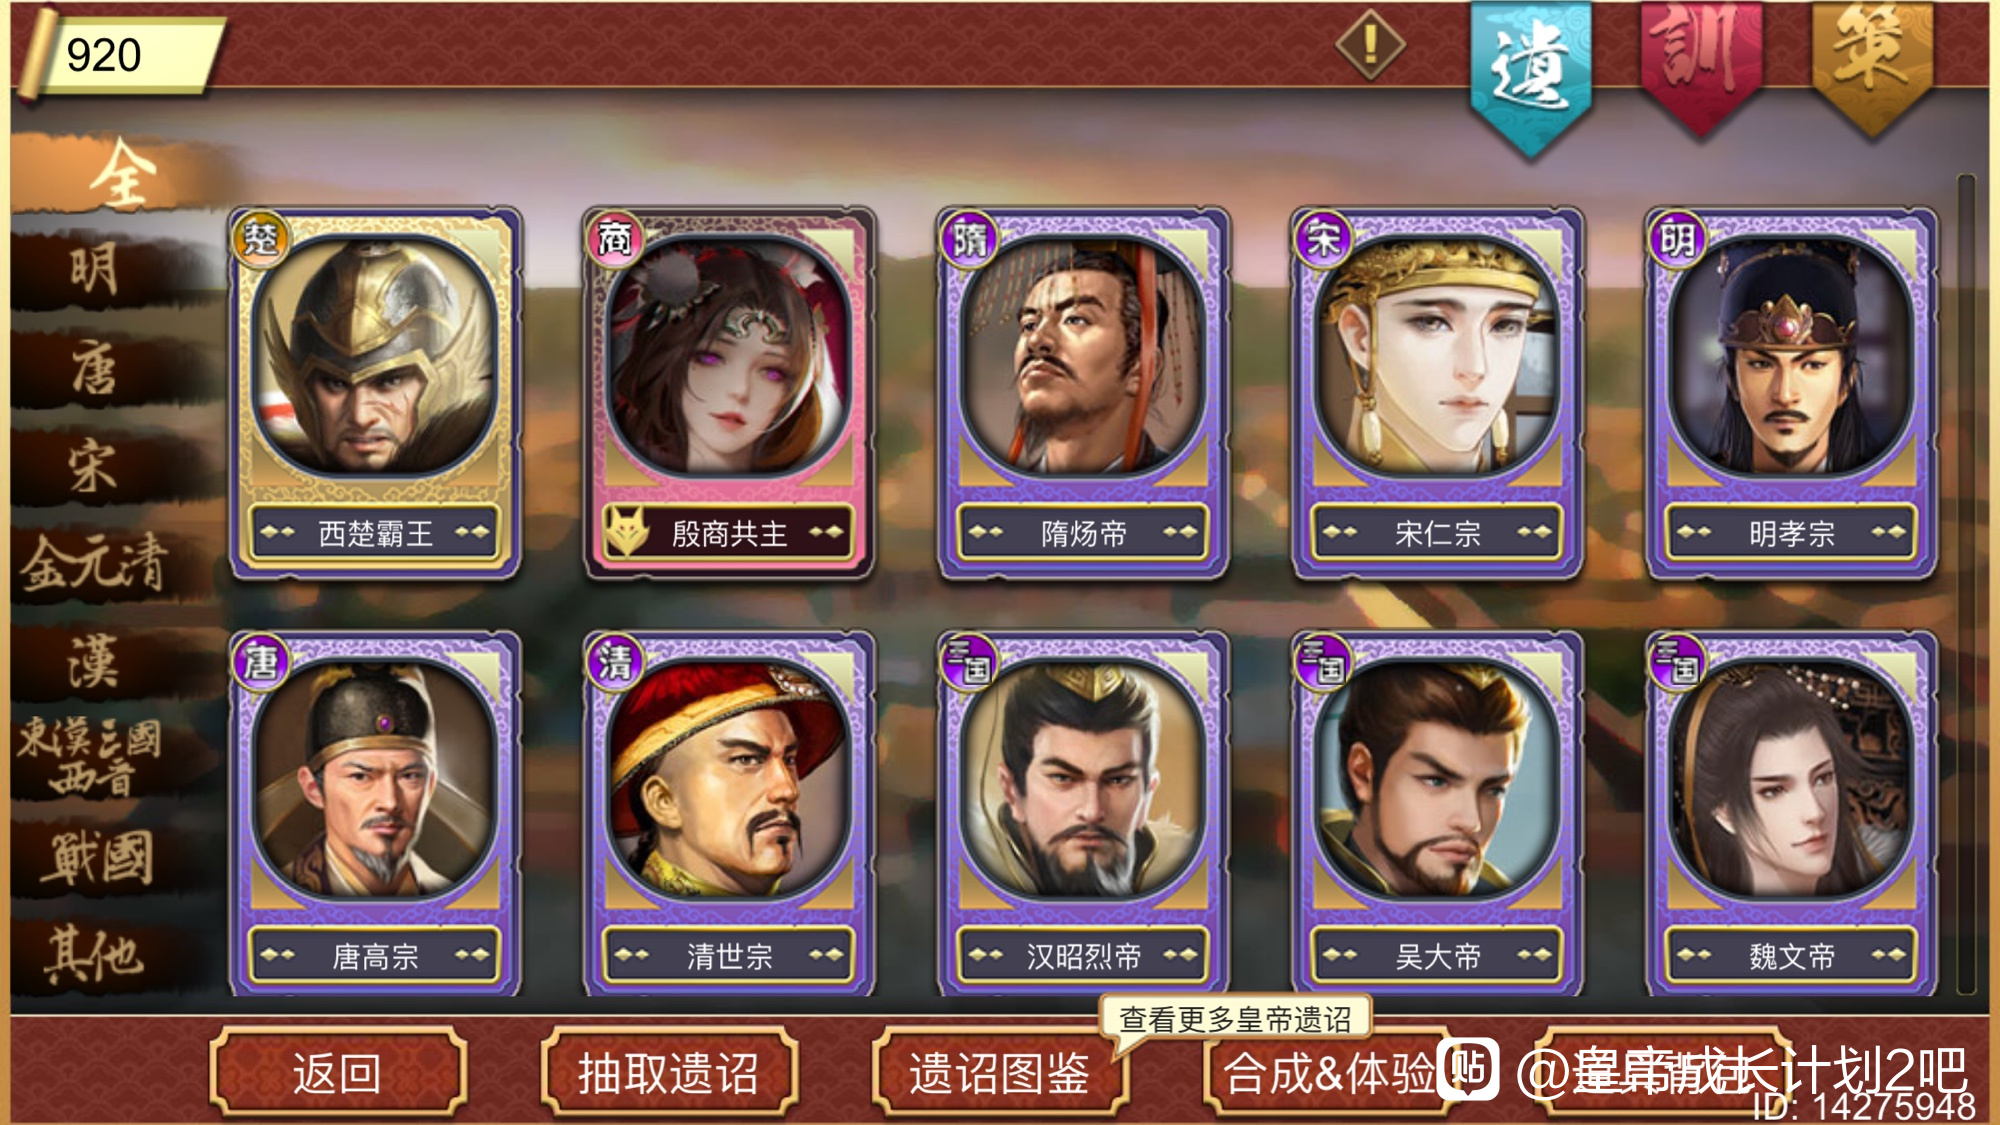Click the card list vertical scrollbar
The image size is (2000, 1125).
[1966, 584]
